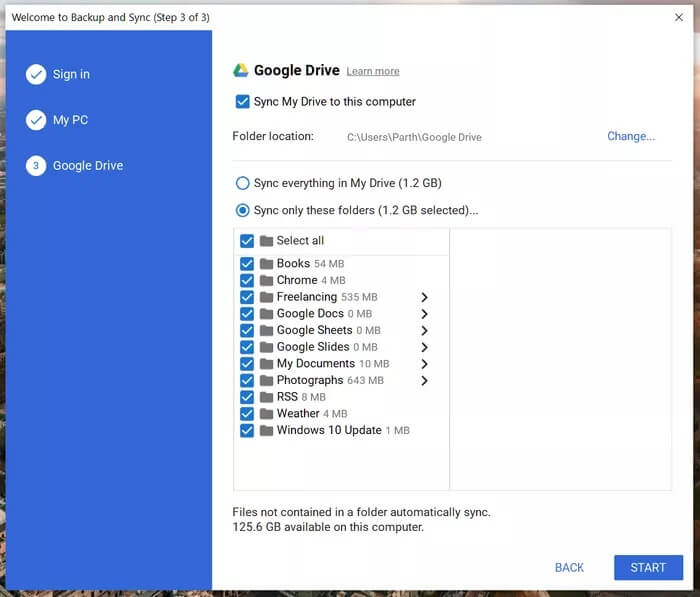
Task: Uncheck the Weather folder checkbox
Action: (247, 414)
